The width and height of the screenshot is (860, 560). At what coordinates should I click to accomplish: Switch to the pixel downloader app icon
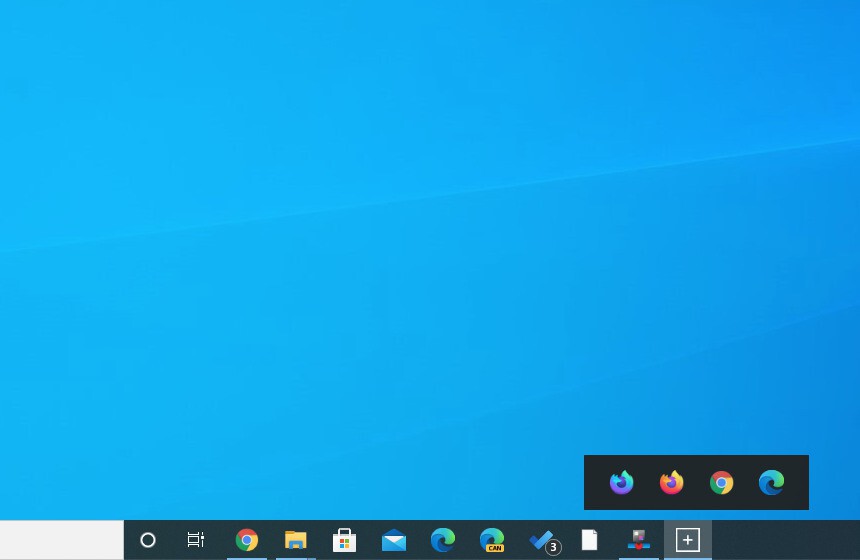click(638, 540)
